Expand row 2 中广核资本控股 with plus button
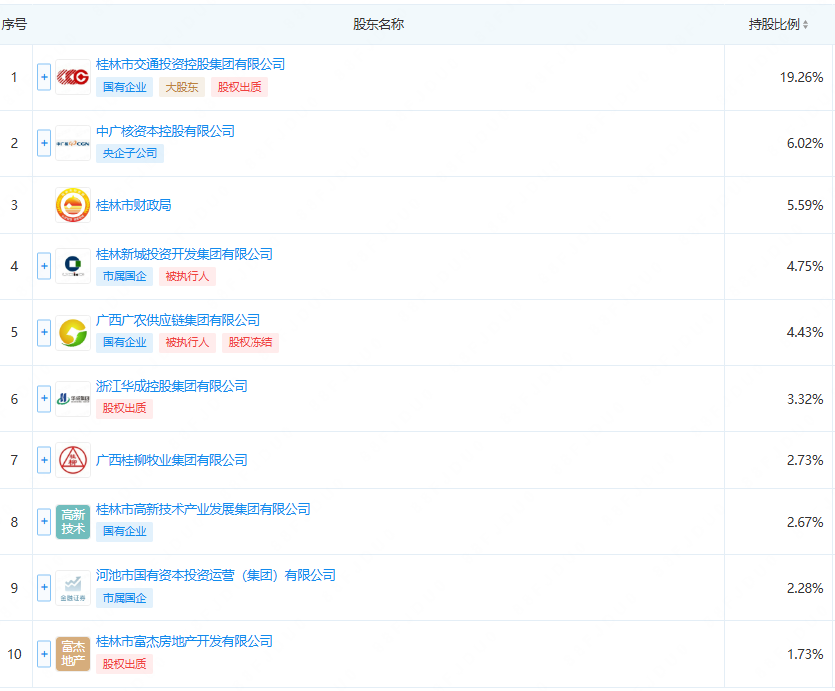Screen dimensions: 835x691 click(44, 143)
